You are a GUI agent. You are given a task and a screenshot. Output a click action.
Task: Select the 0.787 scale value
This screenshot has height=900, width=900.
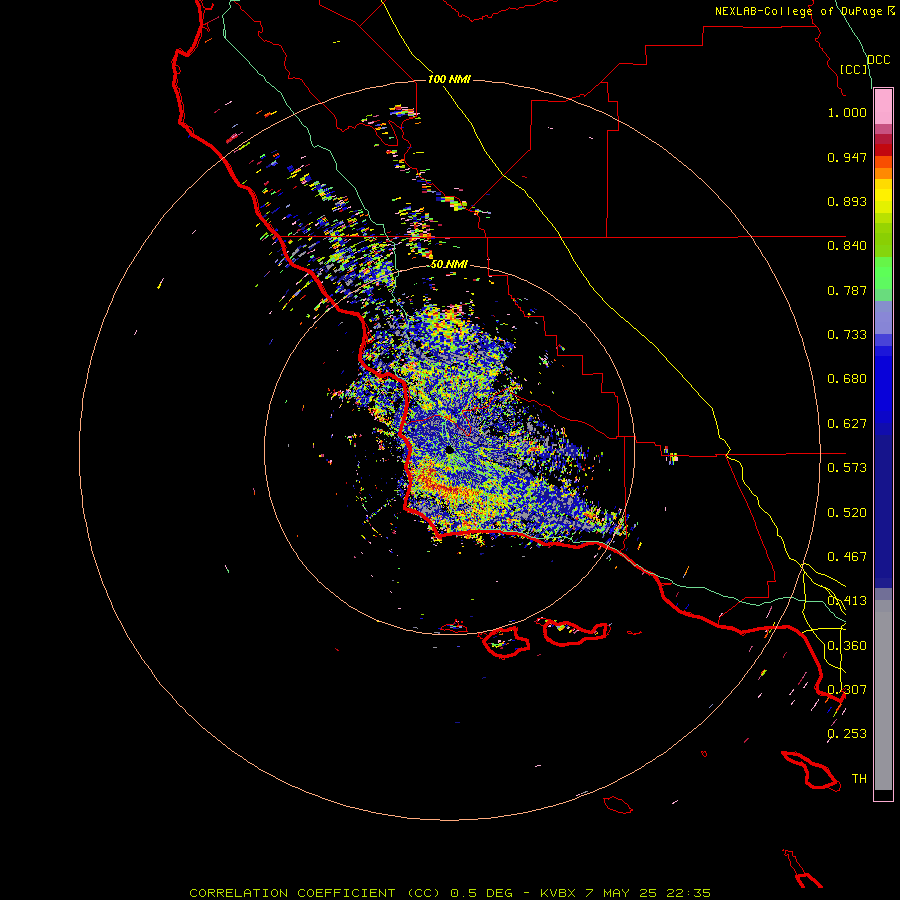(847, 290)
